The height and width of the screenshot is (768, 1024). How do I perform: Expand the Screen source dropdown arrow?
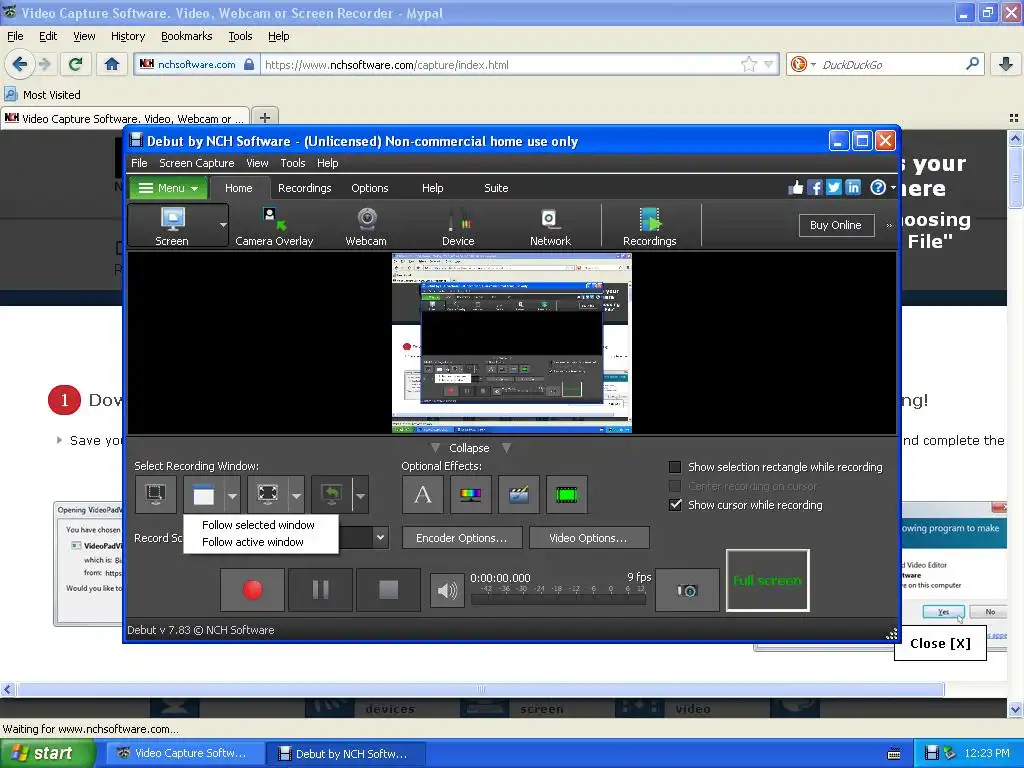click(223, 225)
